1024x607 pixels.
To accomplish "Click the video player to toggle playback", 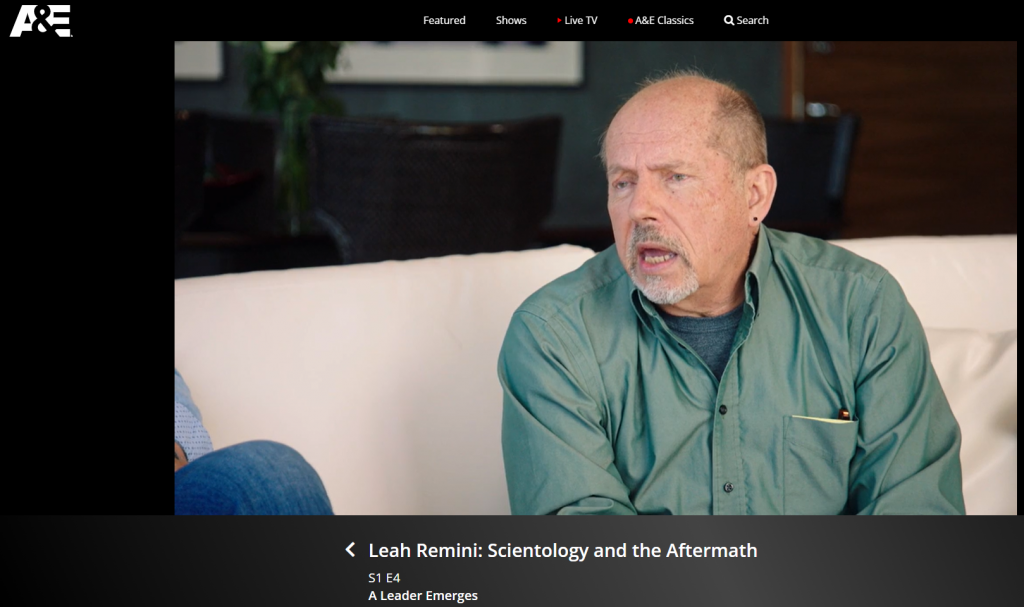I will (x=595, y=278).
